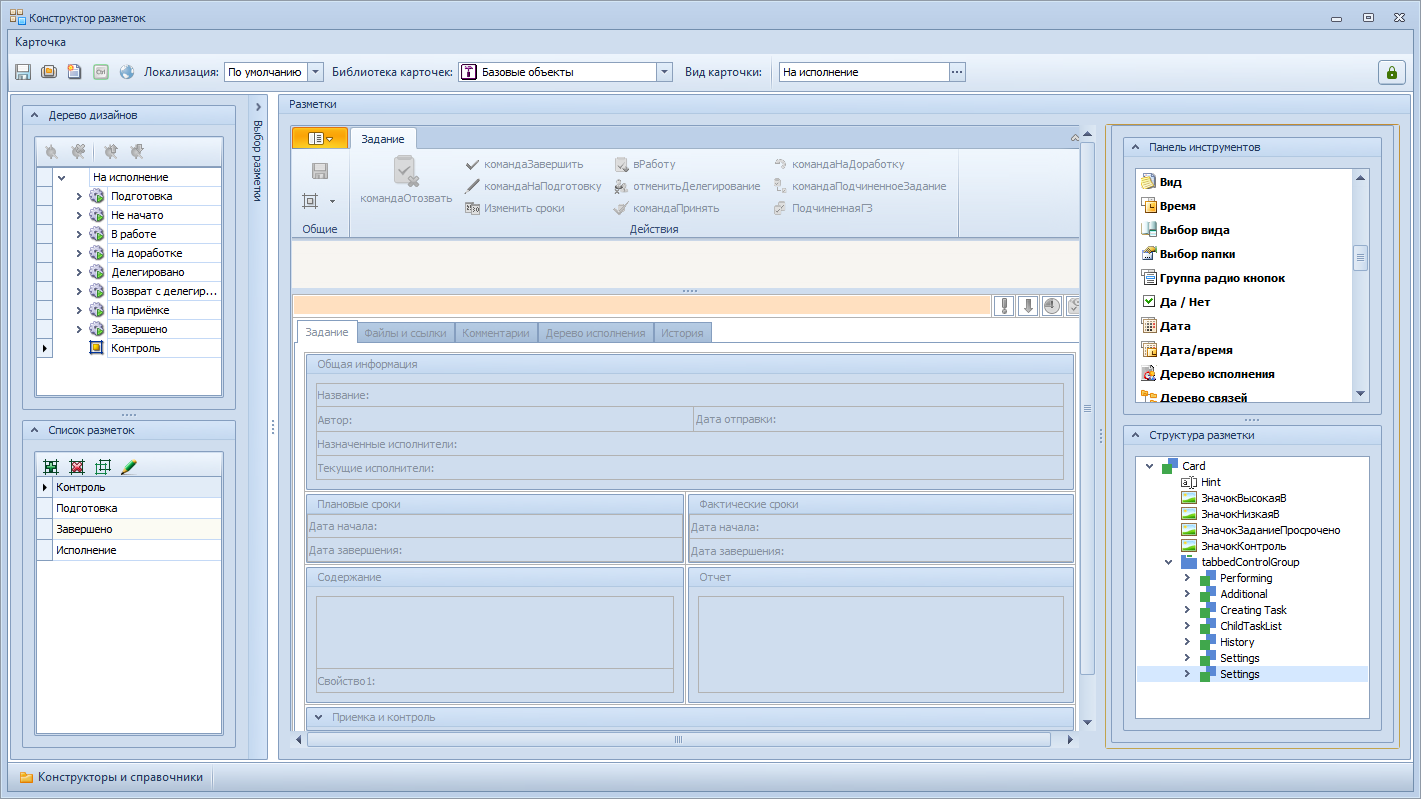The width and height of the screenshot is (1421, 799).
Task: Collapse the Панель инструментов panel
Action: (1135, 147)
